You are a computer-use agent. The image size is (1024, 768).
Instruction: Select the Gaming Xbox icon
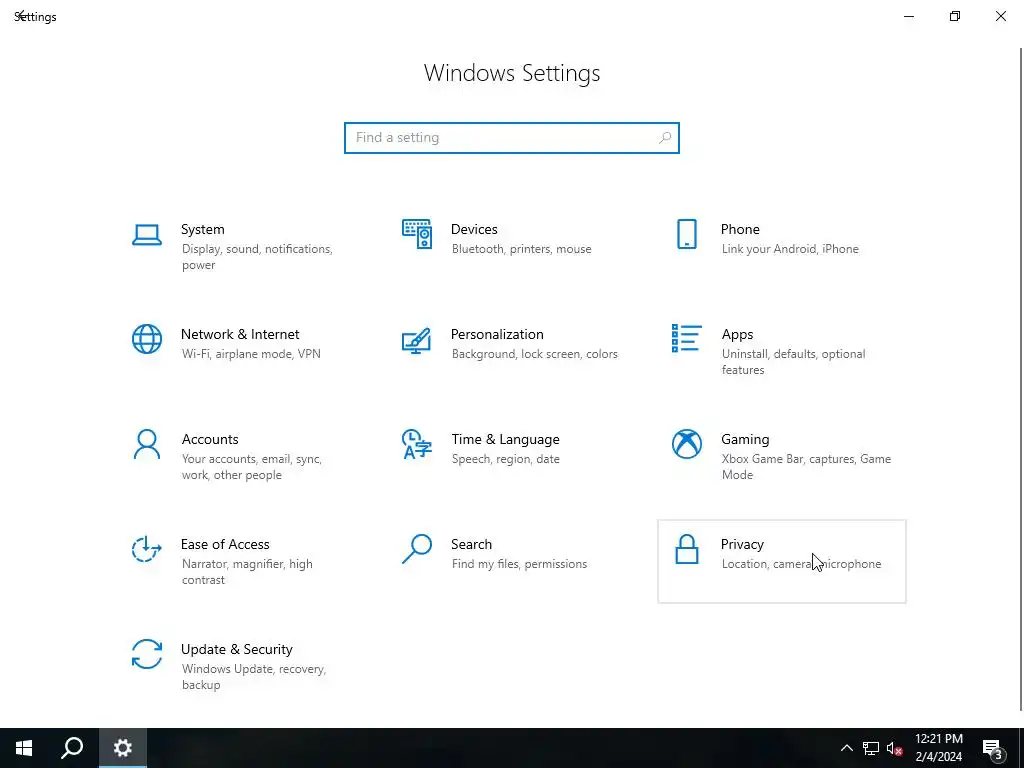[x=686, y=444]
